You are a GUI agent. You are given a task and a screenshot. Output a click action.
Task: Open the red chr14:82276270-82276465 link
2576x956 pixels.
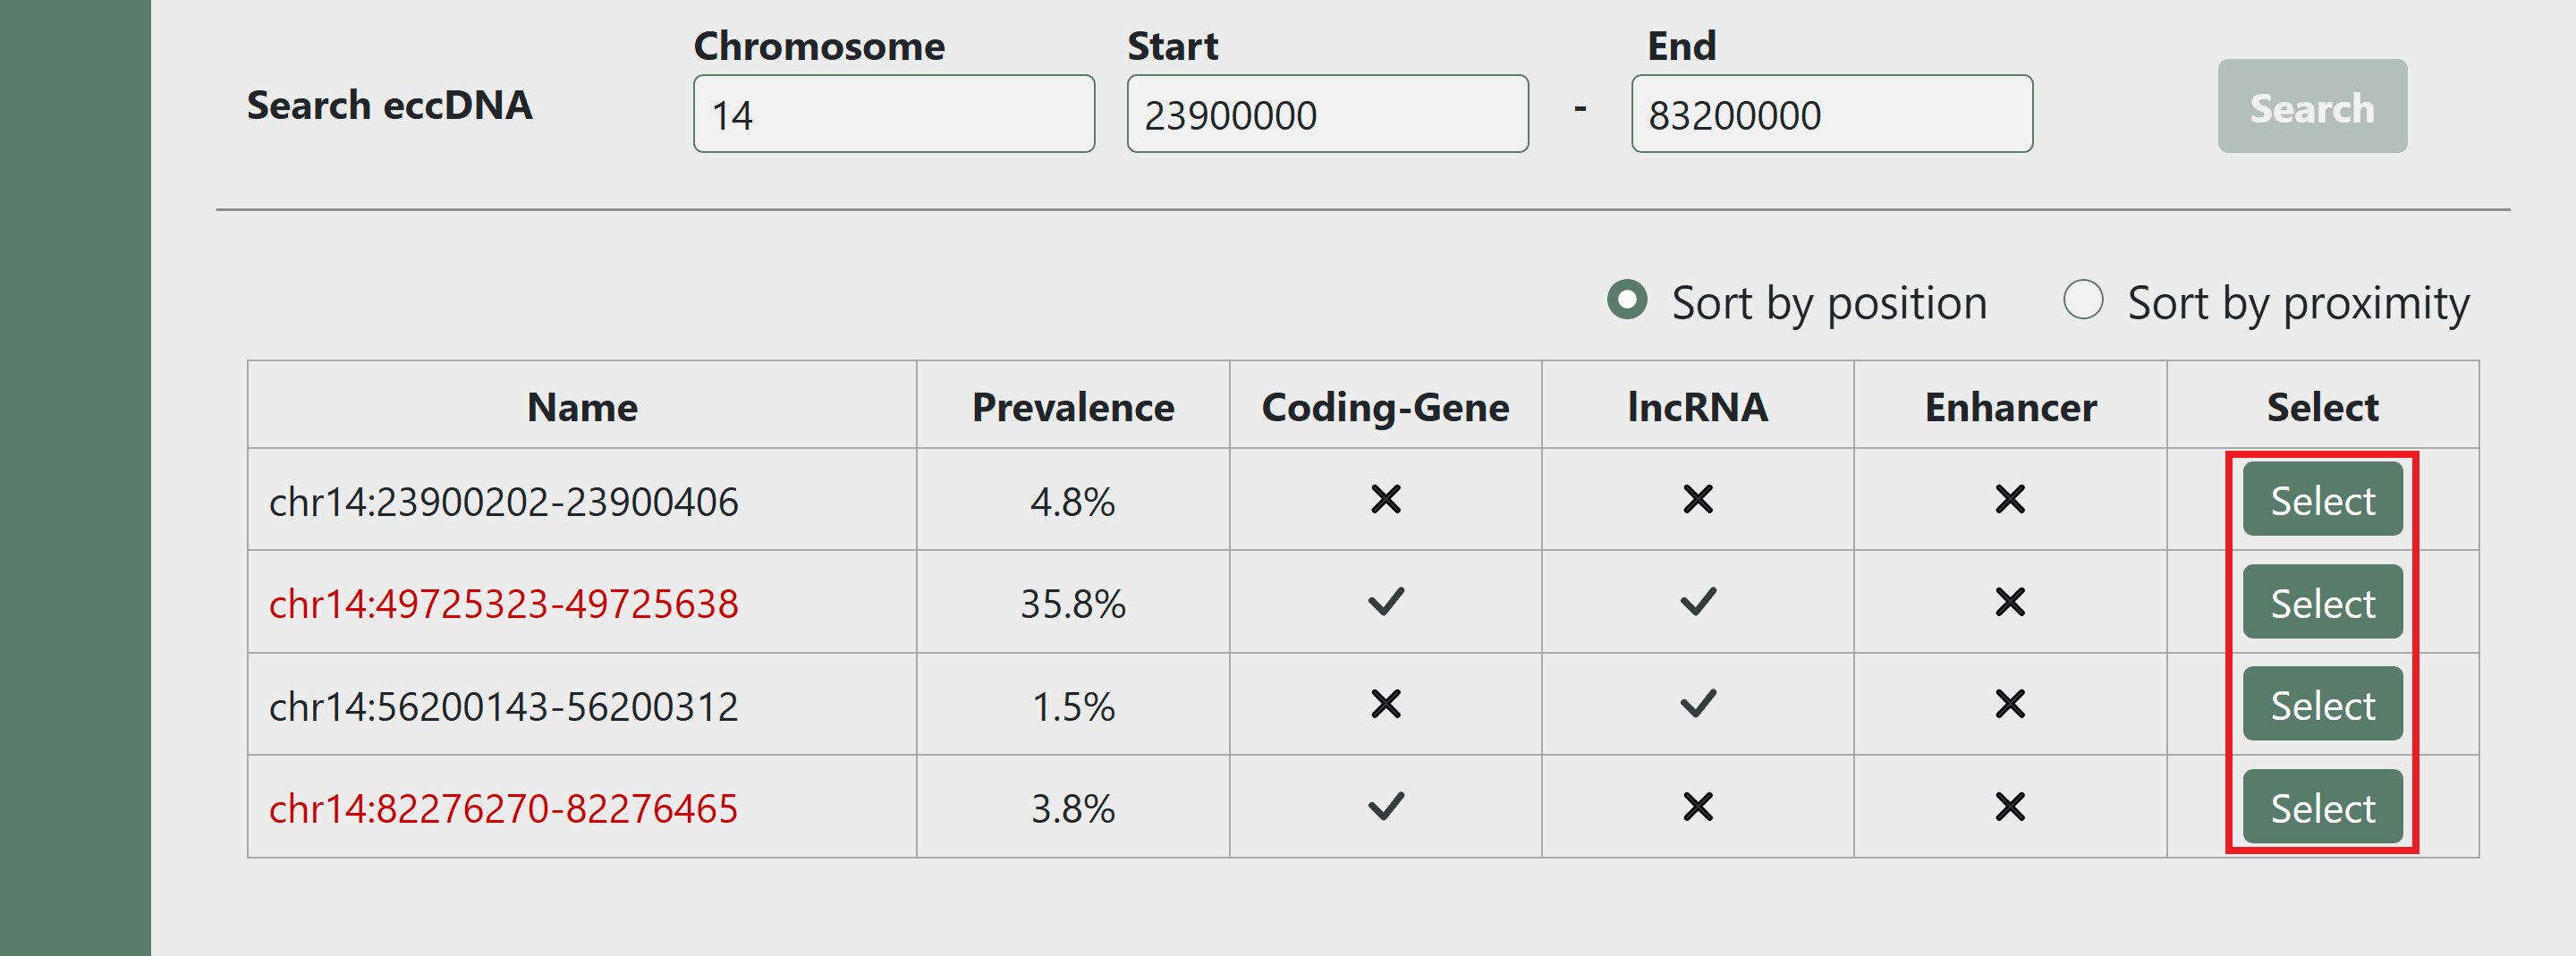pos(503,808)
